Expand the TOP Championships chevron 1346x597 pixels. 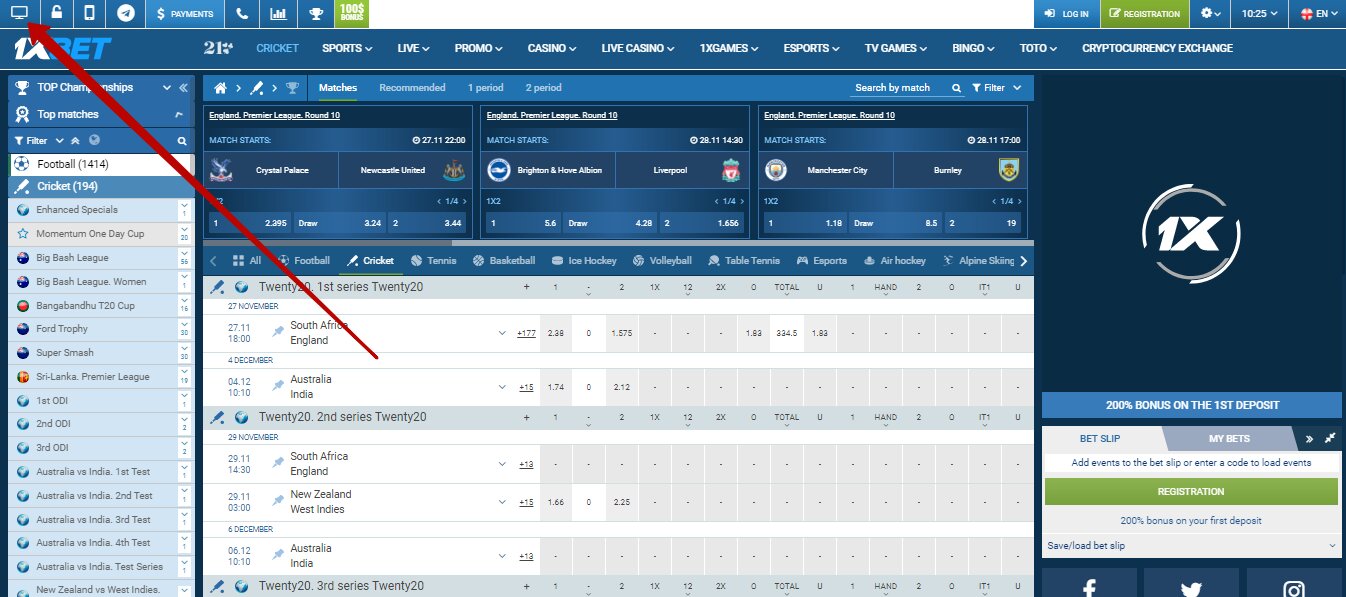click(x=167, y=88)
